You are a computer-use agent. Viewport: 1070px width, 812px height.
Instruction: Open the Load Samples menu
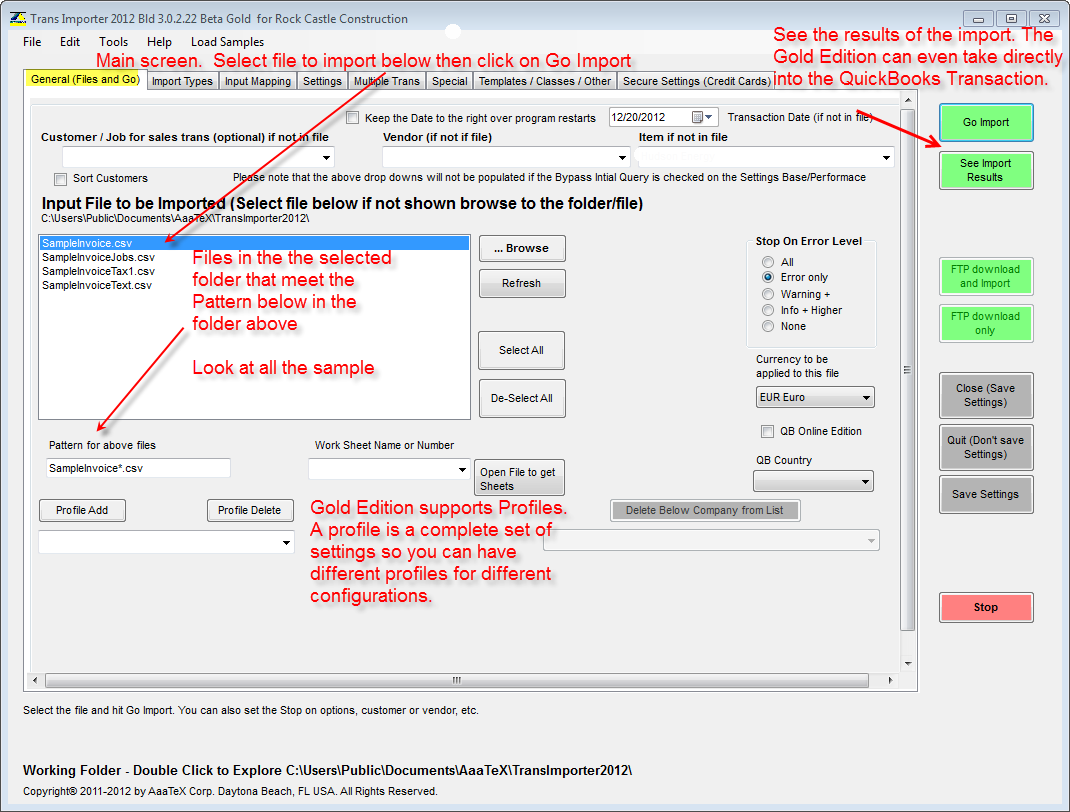(x=227, y=42)
